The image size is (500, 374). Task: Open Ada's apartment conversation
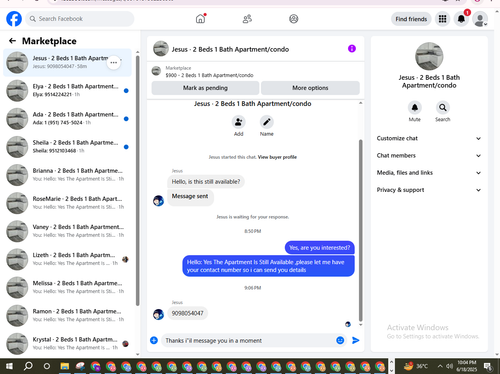[67, 118]
